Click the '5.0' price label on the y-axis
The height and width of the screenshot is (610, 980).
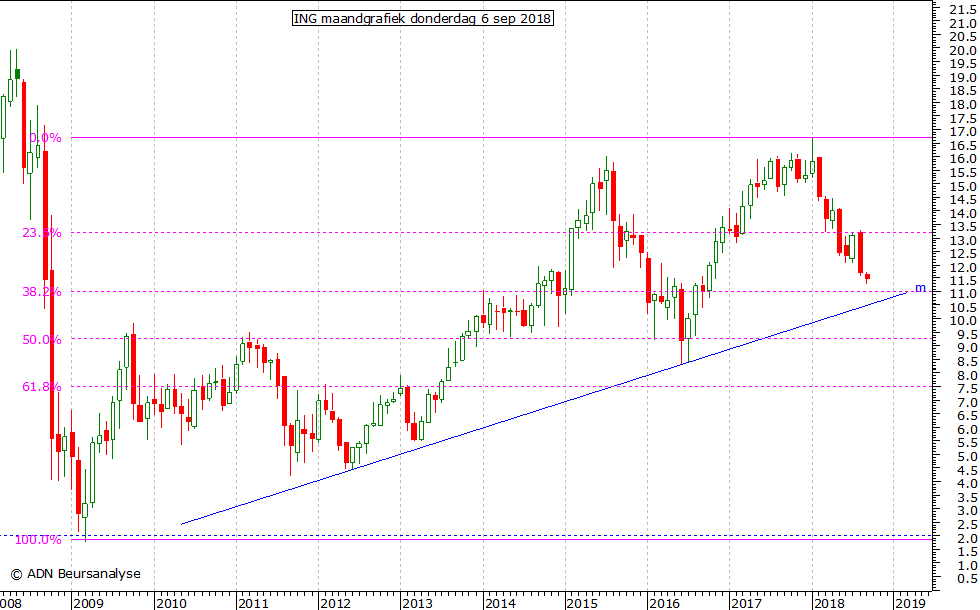(x=966, y=457)
